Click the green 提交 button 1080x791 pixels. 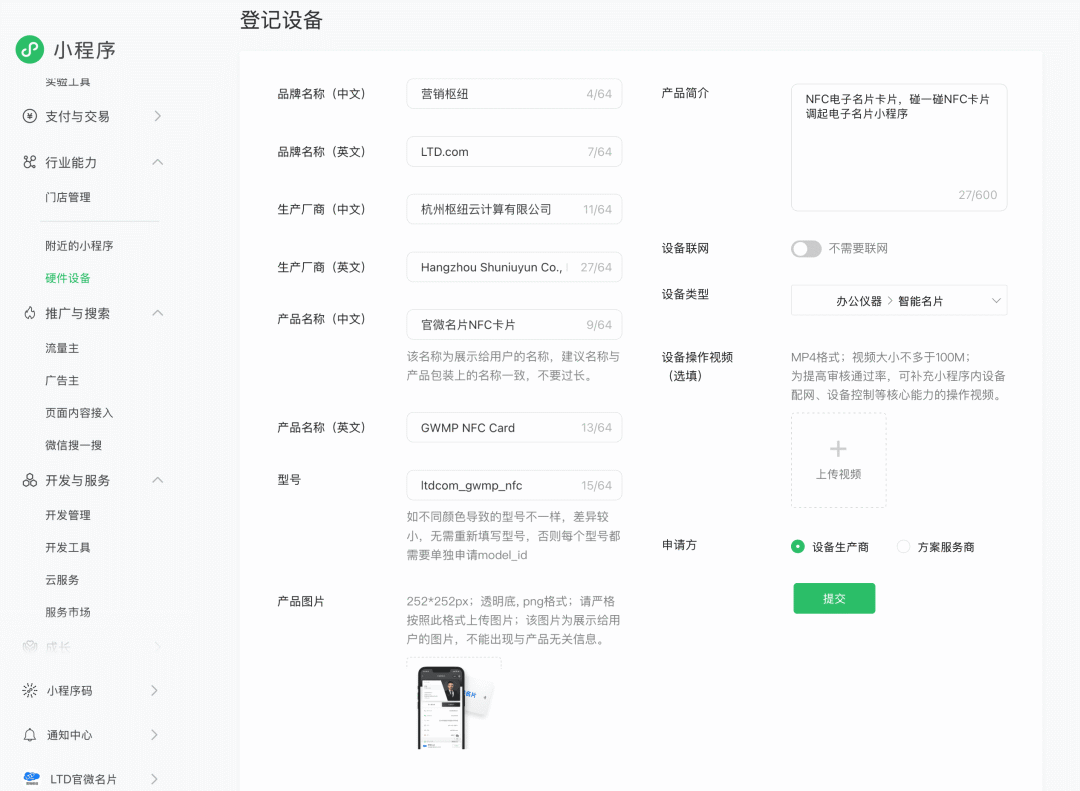pyautogui.click(x=834, y=598)
